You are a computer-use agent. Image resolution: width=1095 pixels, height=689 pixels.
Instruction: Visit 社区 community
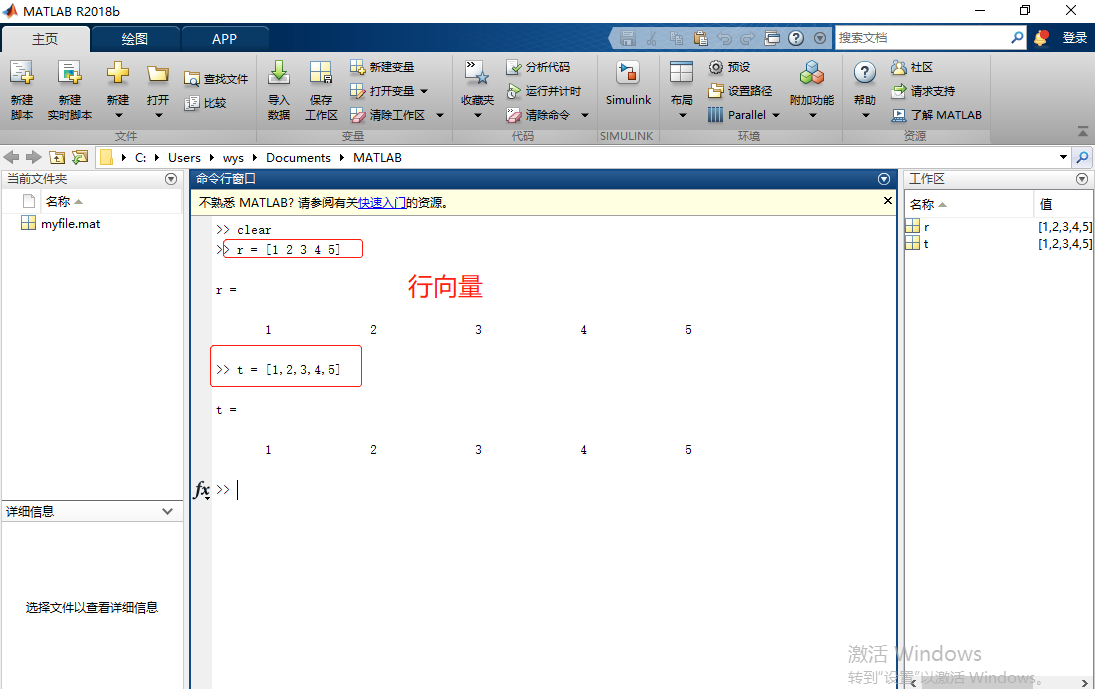tap(911, 67)
